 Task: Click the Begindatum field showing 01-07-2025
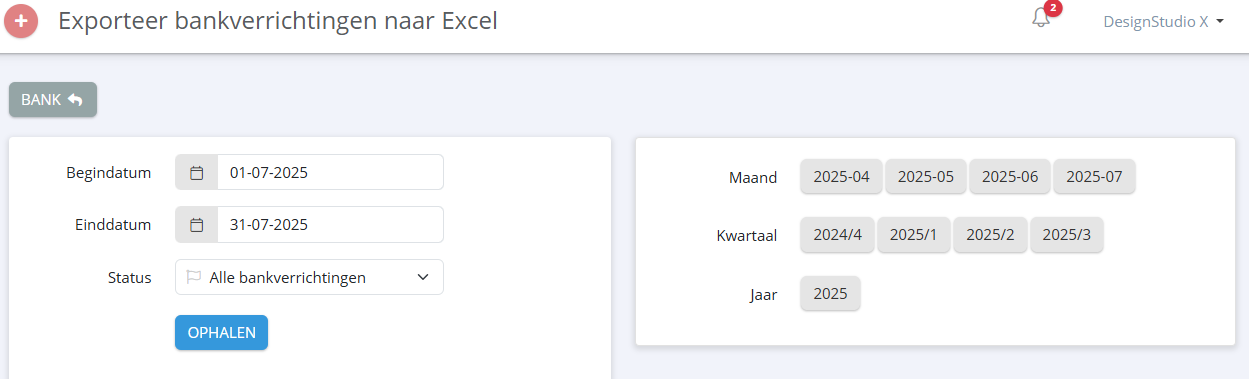coord(330,172)
